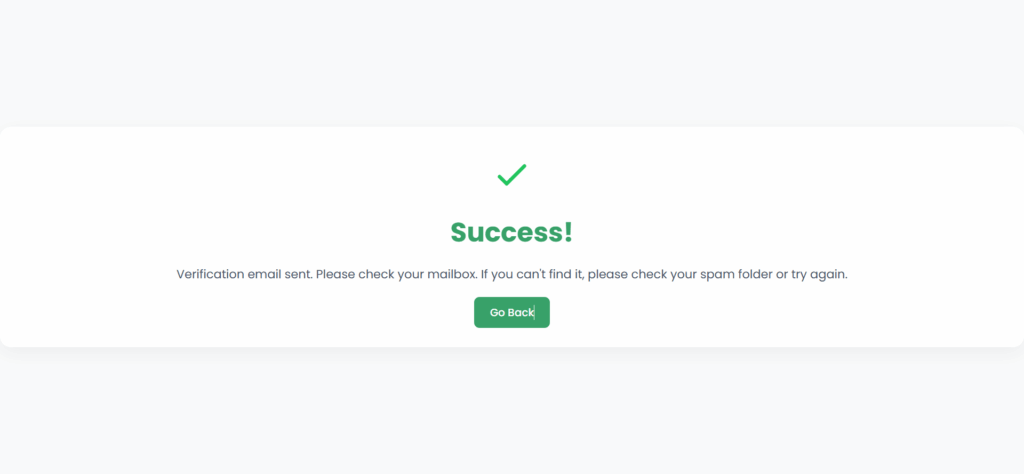The width and height of the screenshot is (1024, 474).
Task: Click the word "sent" in the message
Action: 299,274
